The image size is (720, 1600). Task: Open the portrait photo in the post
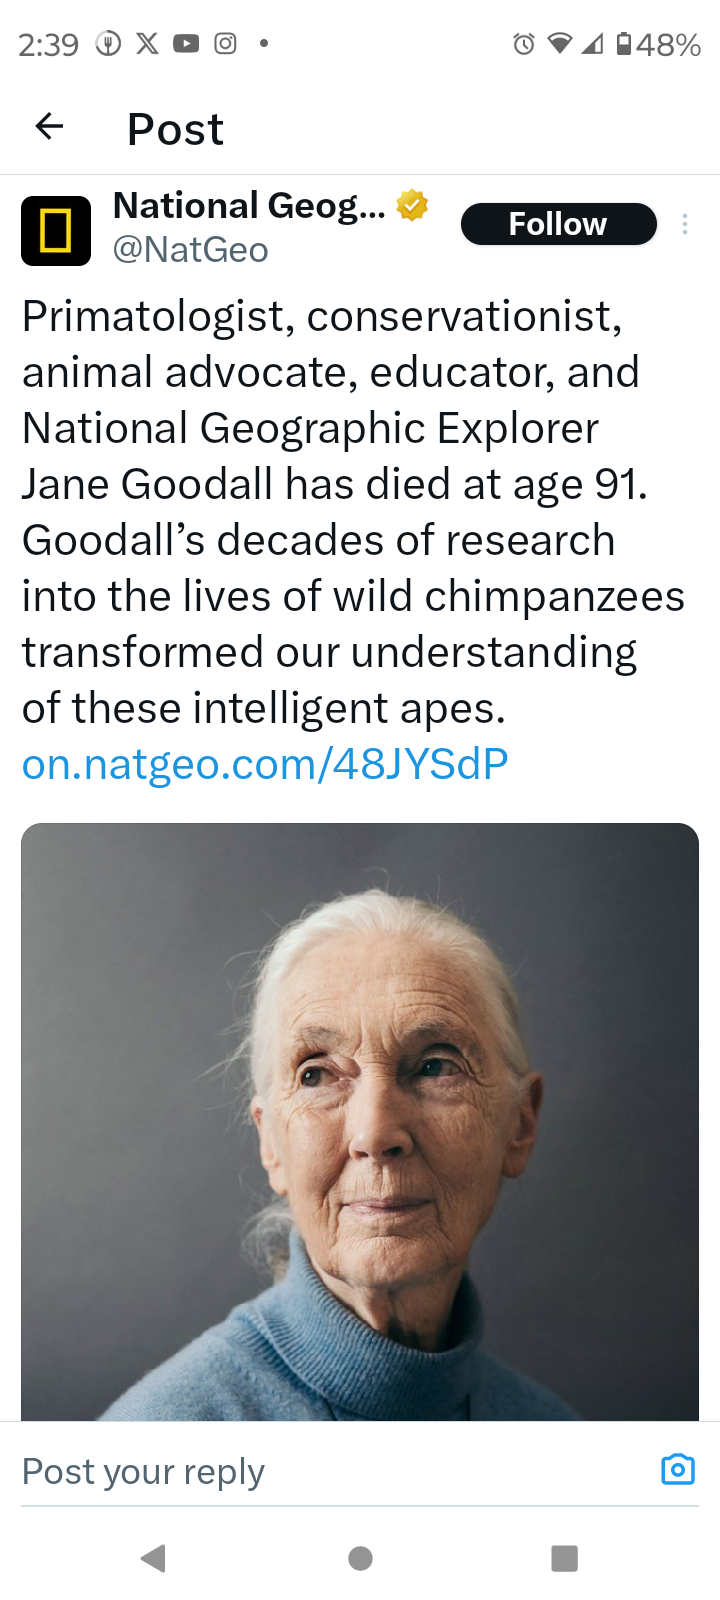click(360, 1120)
